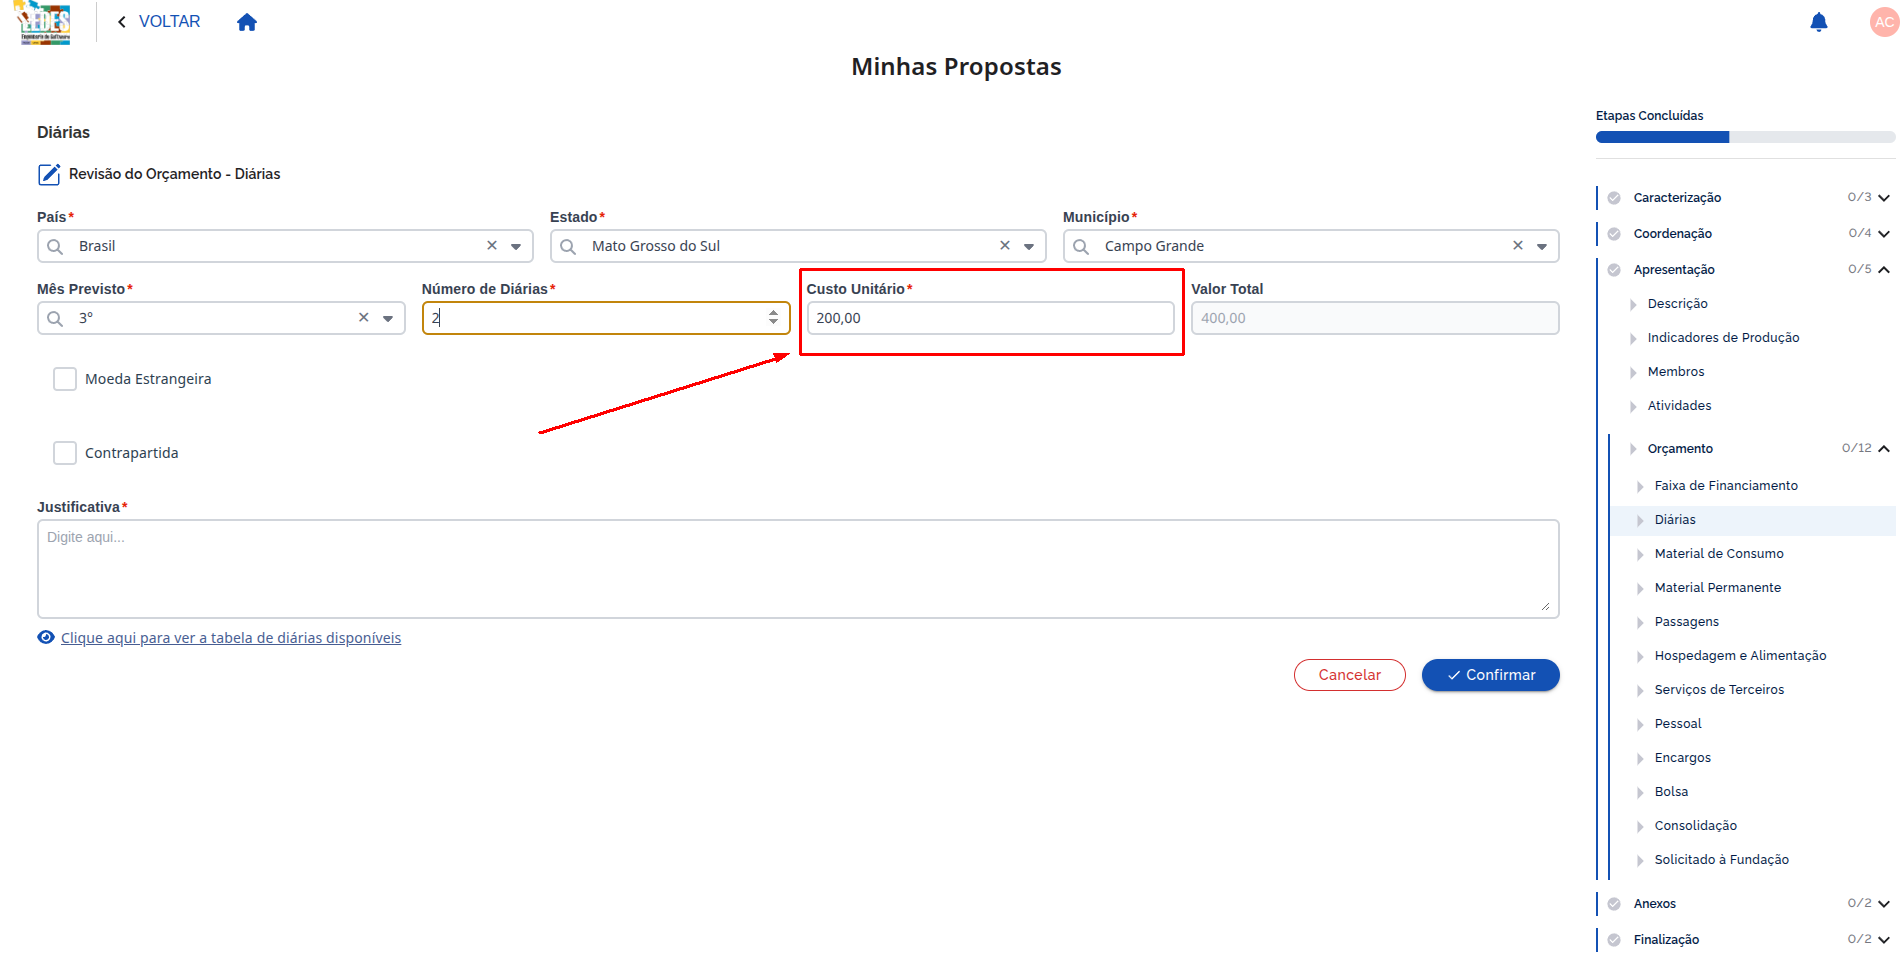Open Pessoal budget item

coord(1677,724)
